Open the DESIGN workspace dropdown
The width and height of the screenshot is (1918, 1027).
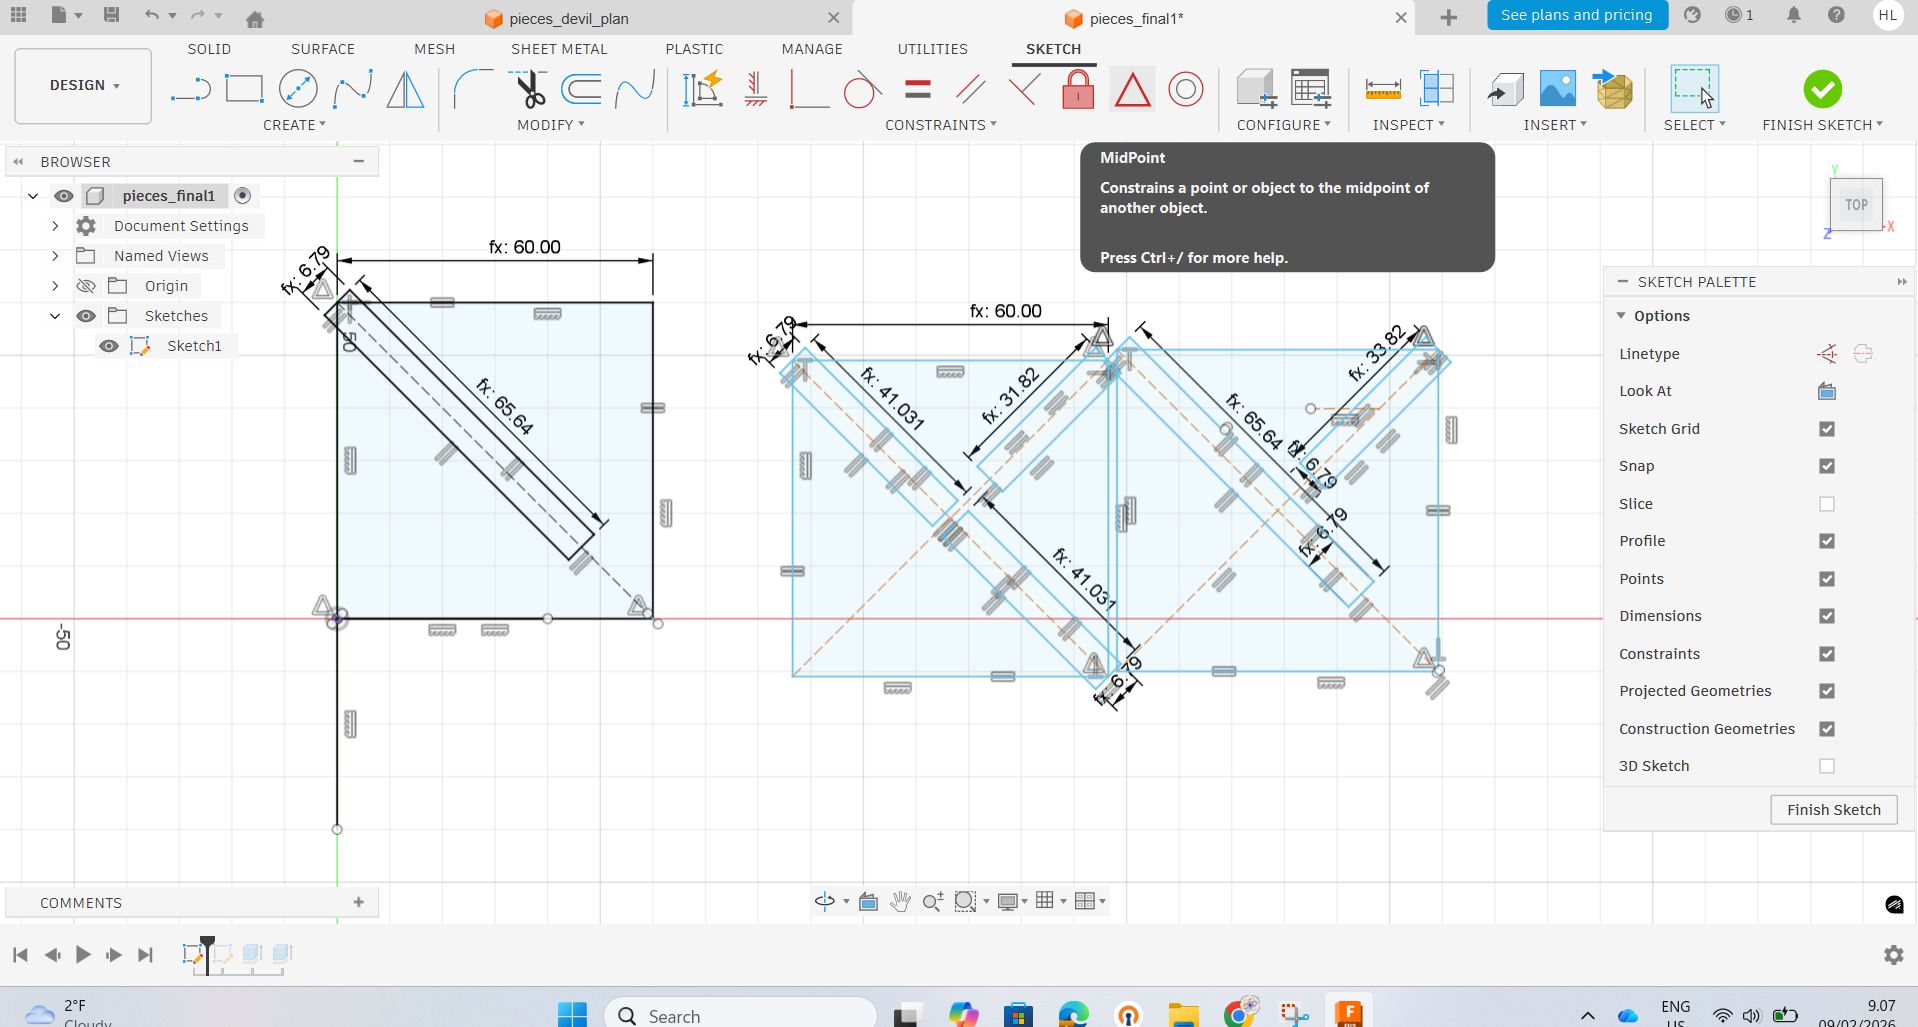[x=84, y=86]
